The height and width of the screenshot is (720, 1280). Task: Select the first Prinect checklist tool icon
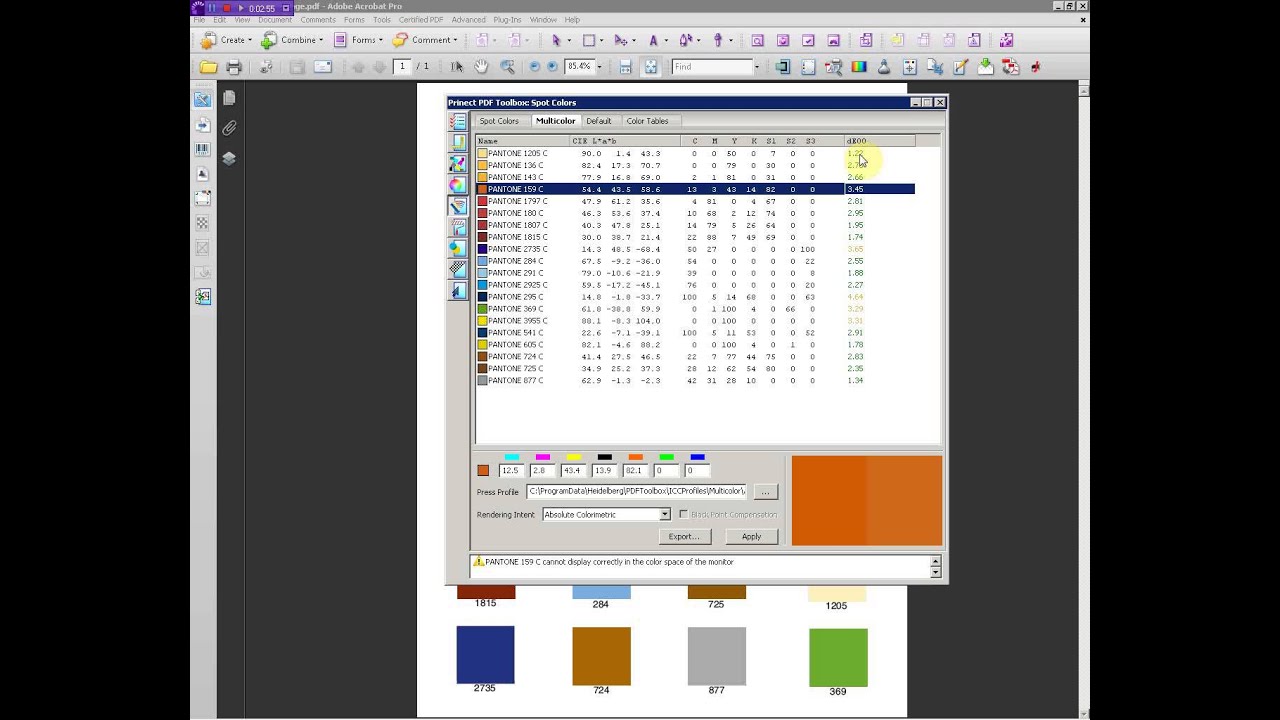click(x=458, y=122)
